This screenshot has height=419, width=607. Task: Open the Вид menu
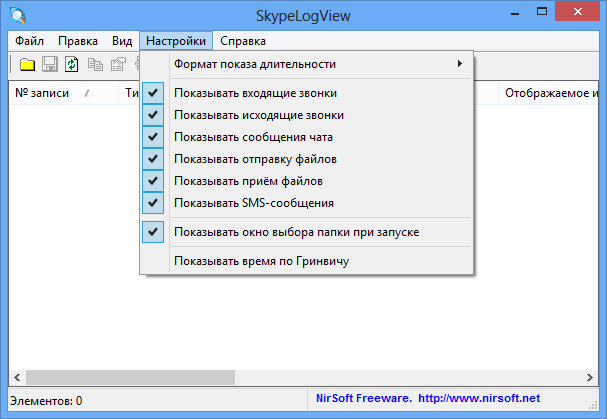(122, 41)
